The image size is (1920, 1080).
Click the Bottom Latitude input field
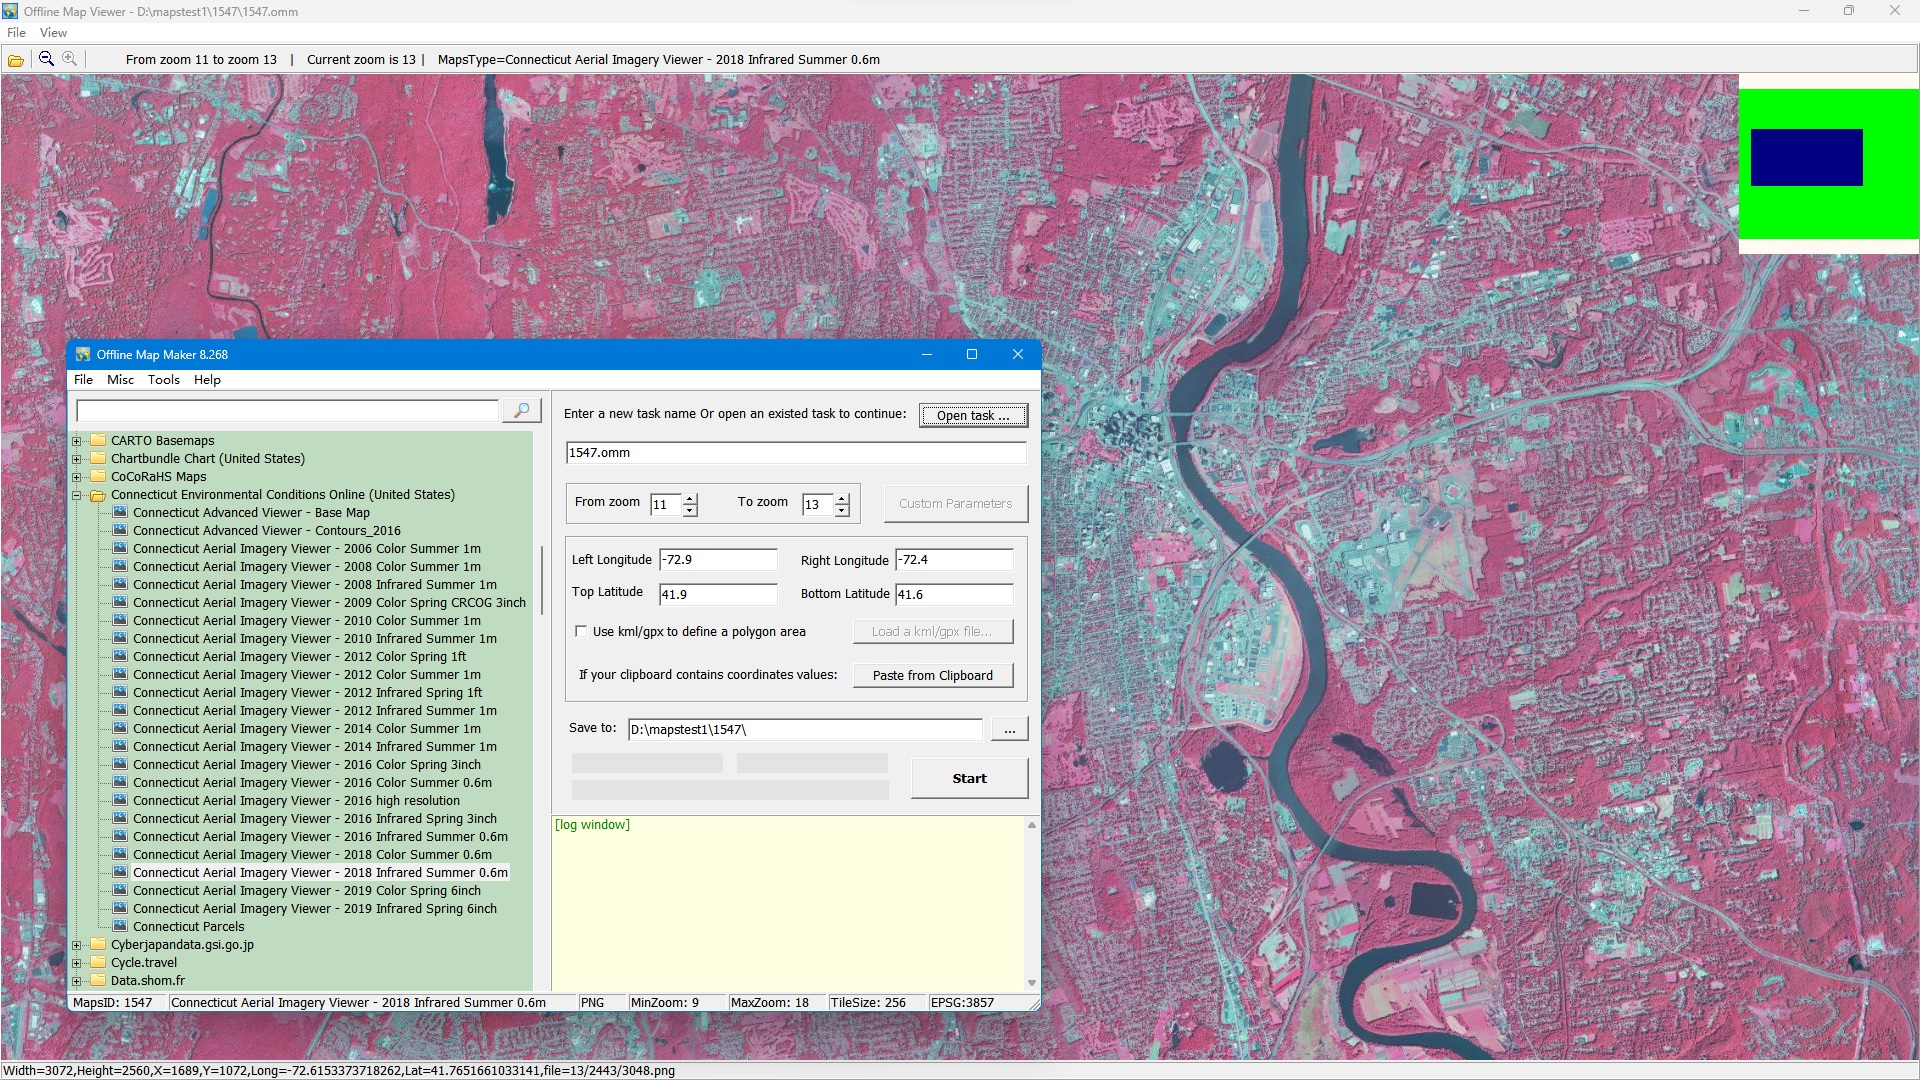tap(954, 594)
